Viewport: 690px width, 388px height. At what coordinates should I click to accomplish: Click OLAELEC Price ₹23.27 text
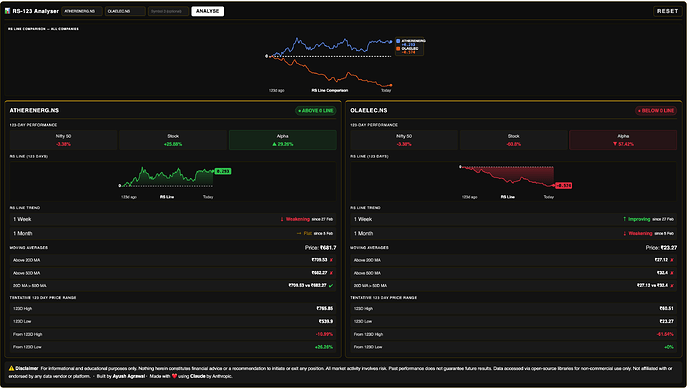[x=661, y=248]
